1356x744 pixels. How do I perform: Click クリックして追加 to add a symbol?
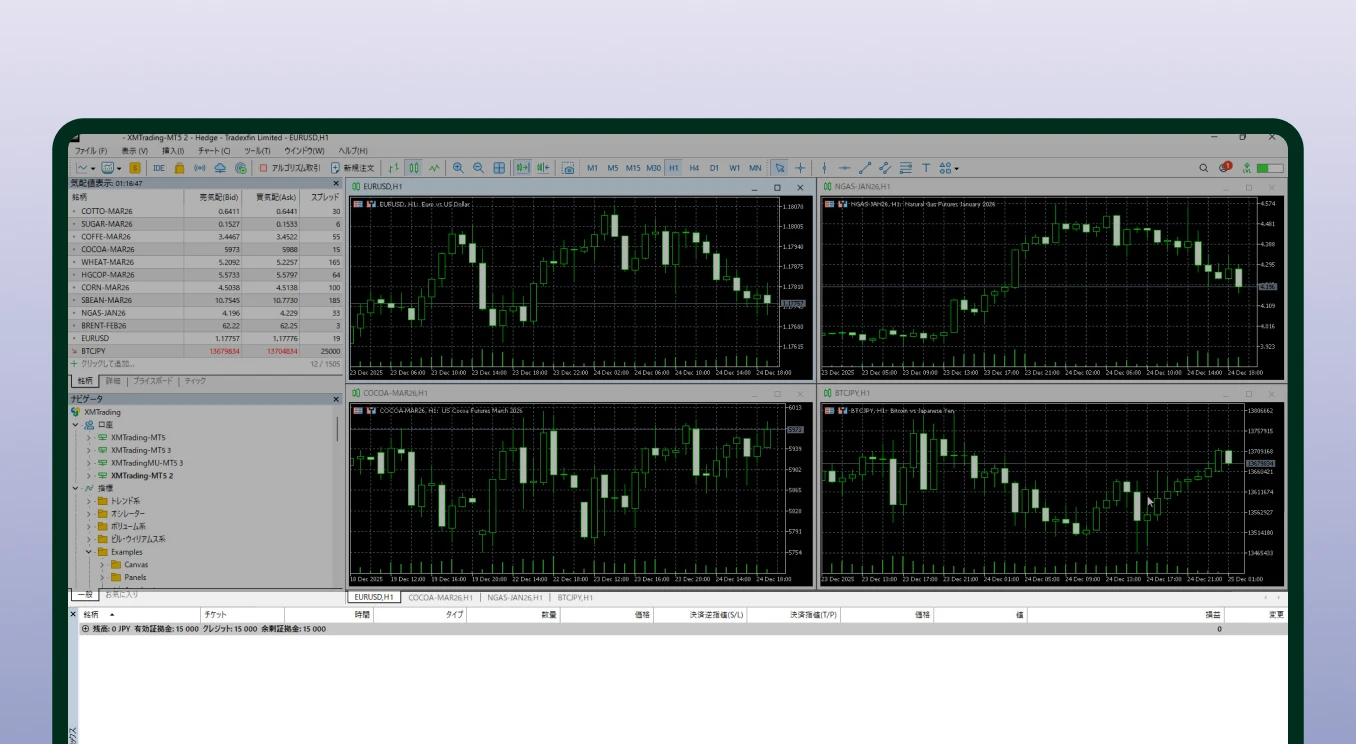pos(106,363)
